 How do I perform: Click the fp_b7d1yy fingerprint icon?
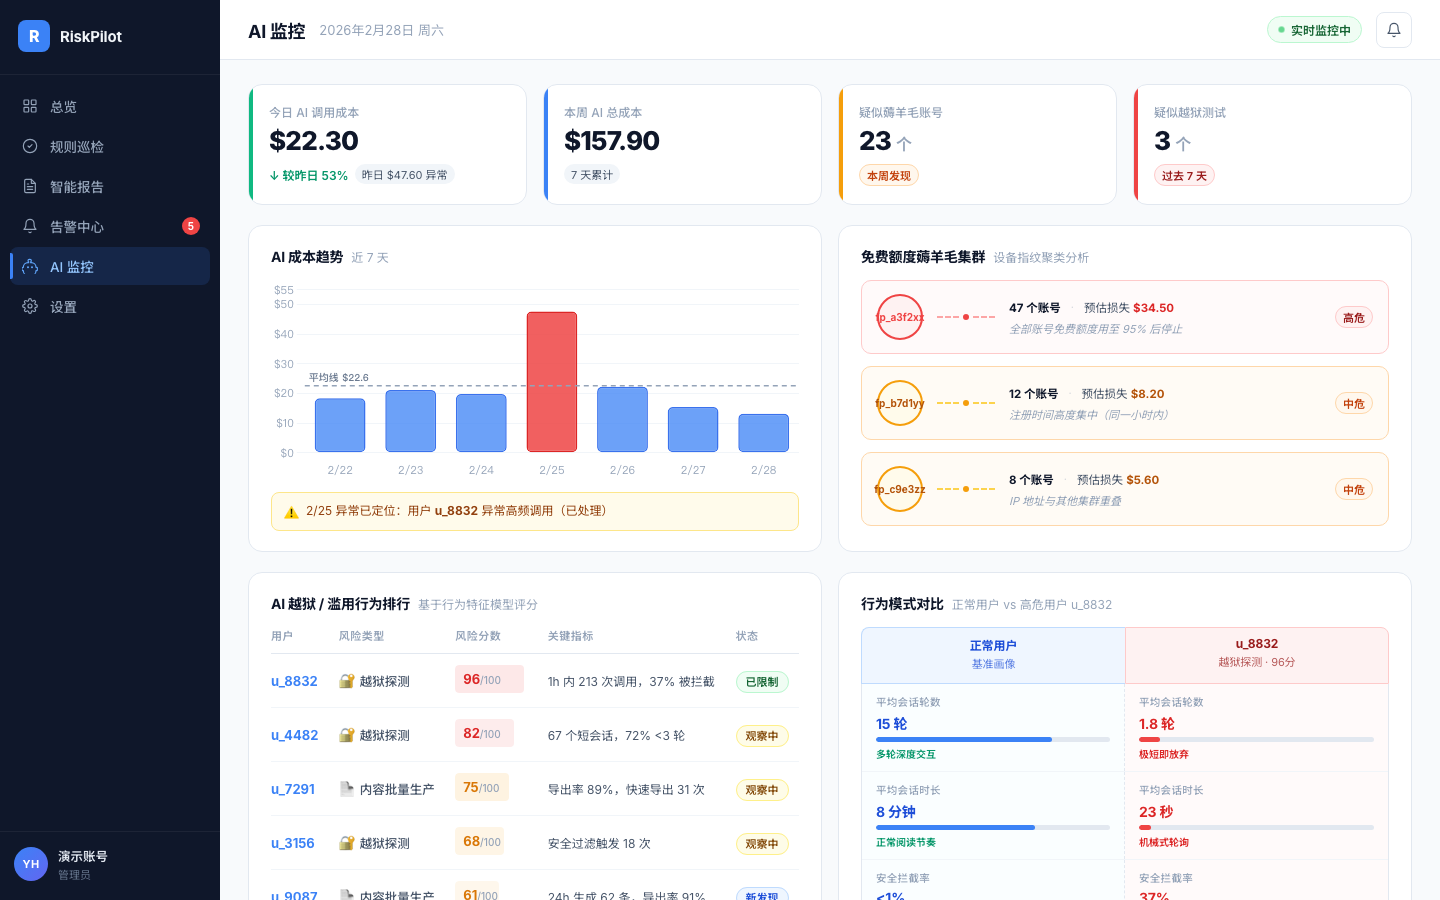[900, 403]
